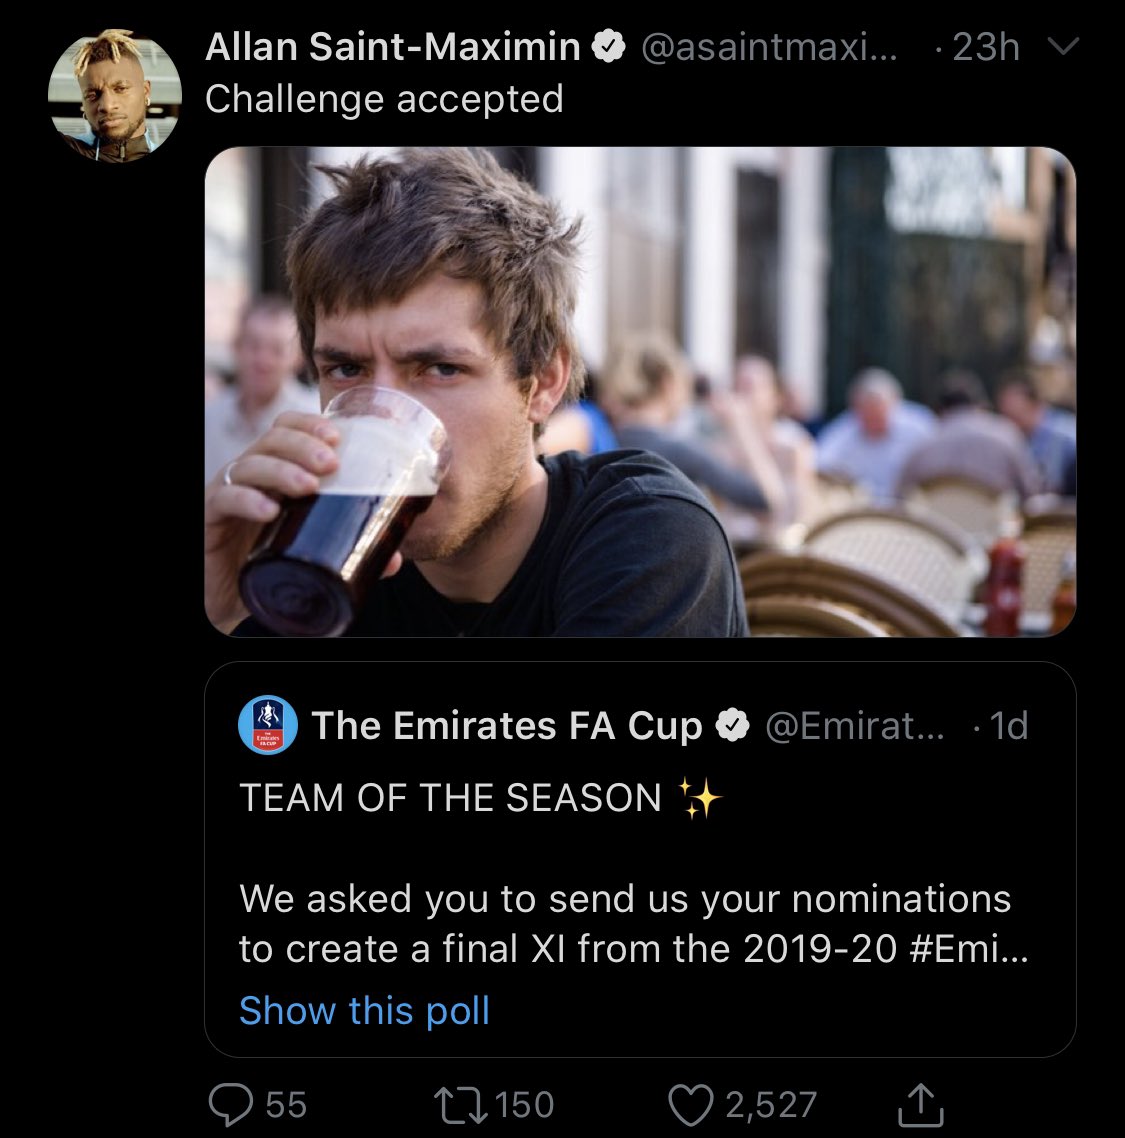Click The Emirates FA Cup account name

pos(507,727)
